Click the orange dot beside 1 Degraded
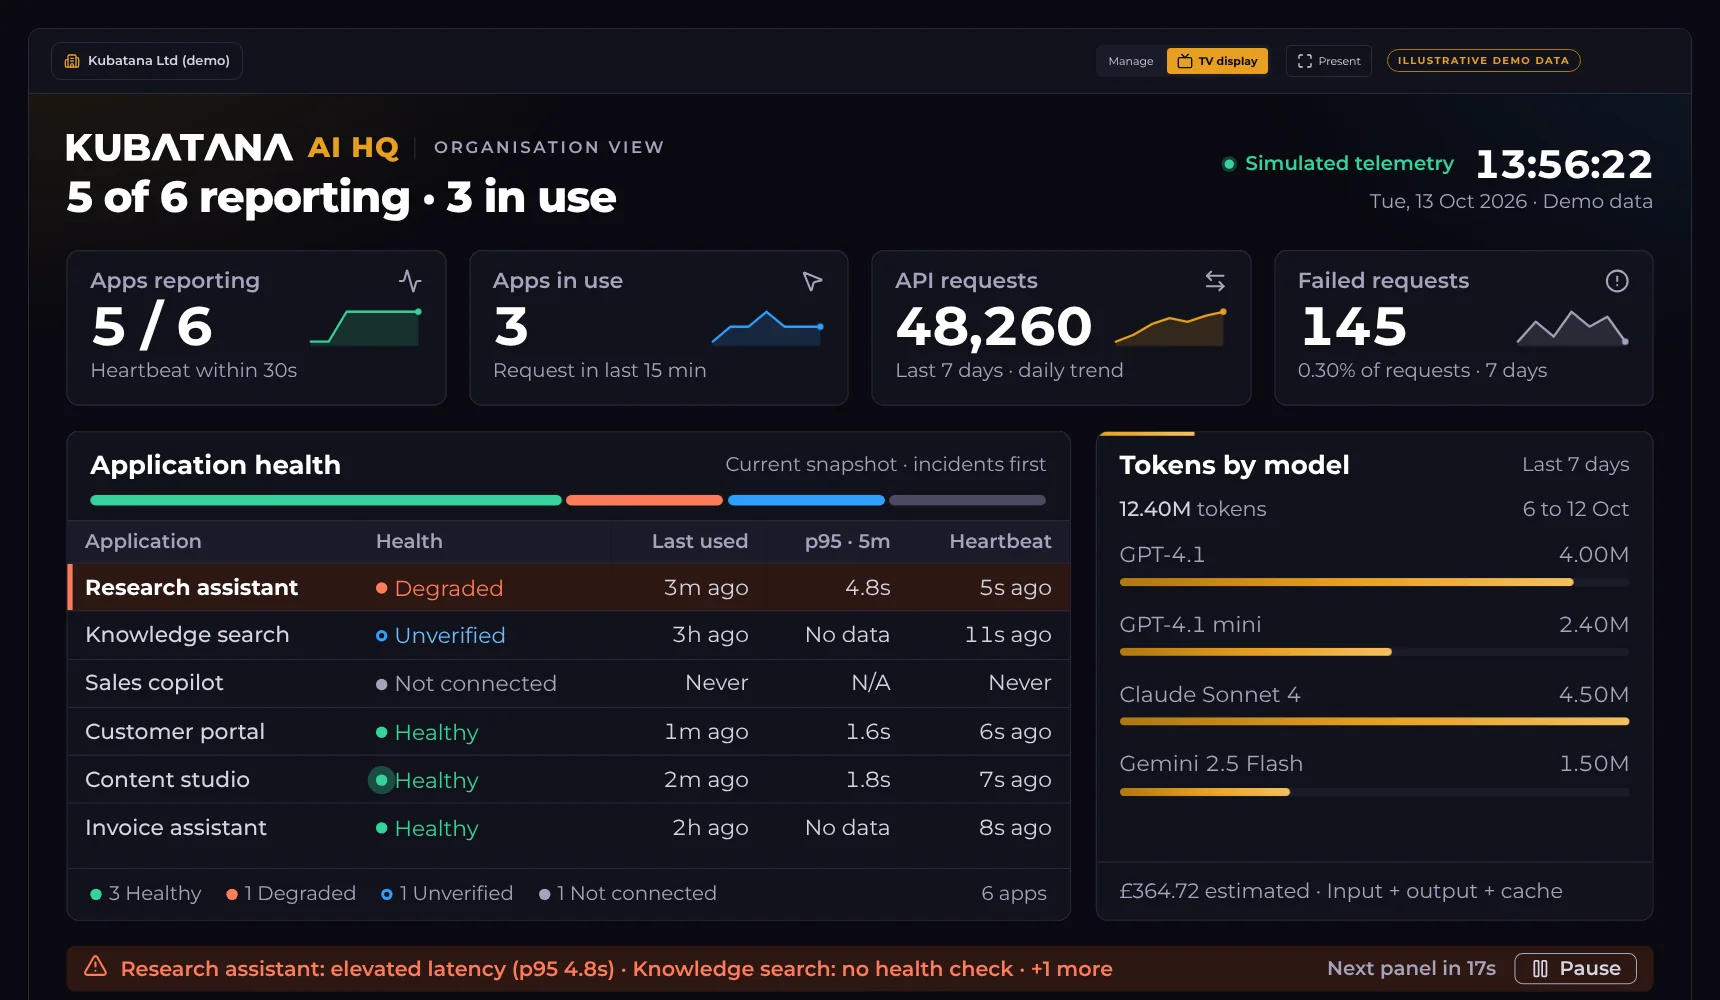 point(232,894)
